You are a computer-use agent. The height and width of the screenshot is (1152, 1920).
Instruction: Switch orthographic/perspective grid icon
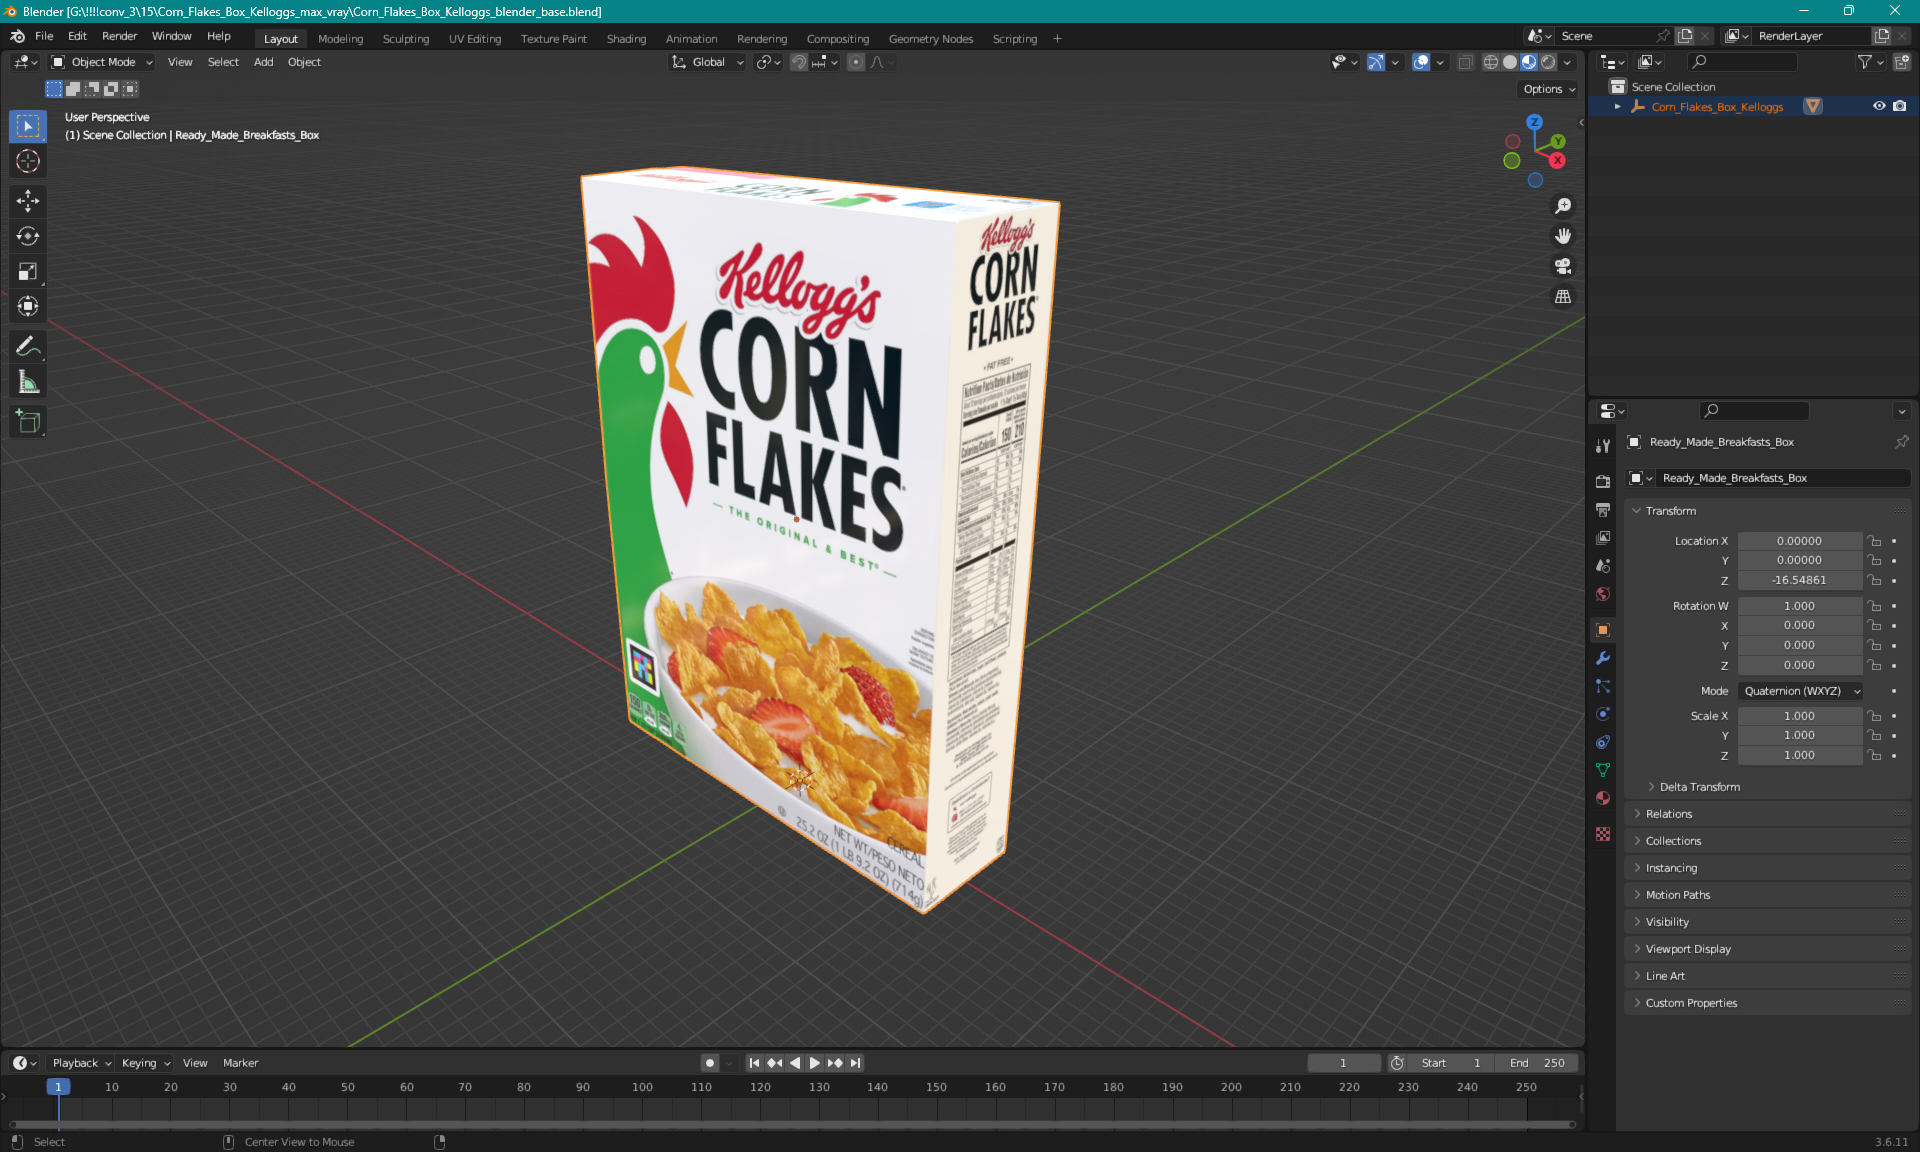1562,297
